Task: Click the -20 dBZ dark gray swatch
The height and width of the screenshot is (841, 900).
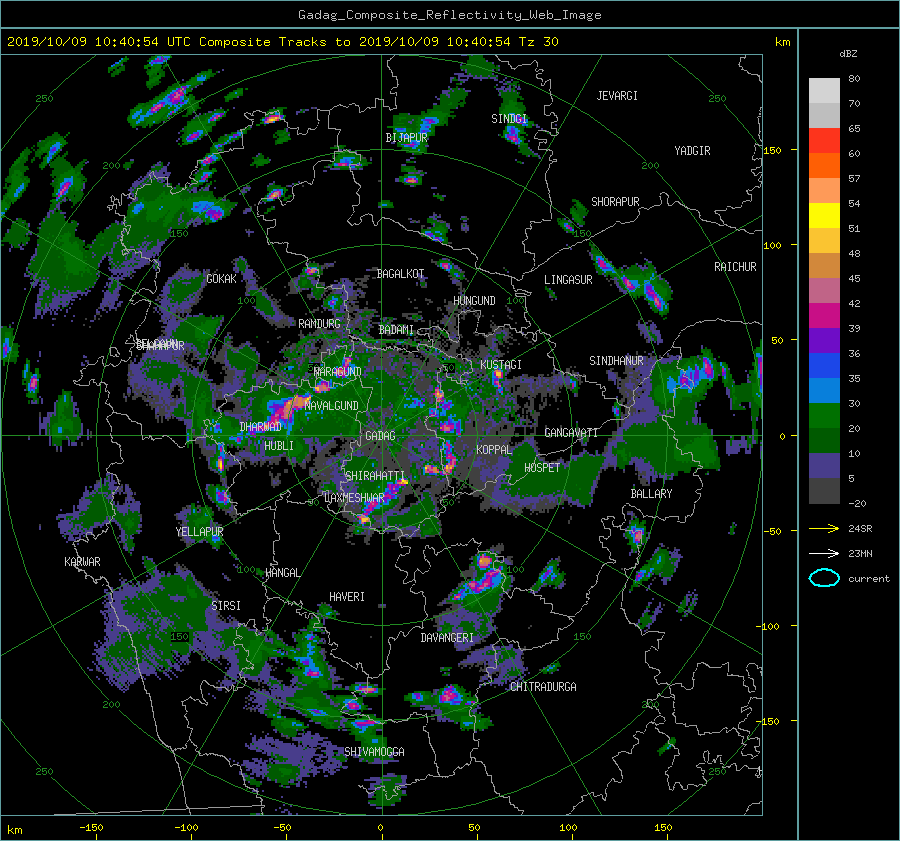Action: point(824,491)
